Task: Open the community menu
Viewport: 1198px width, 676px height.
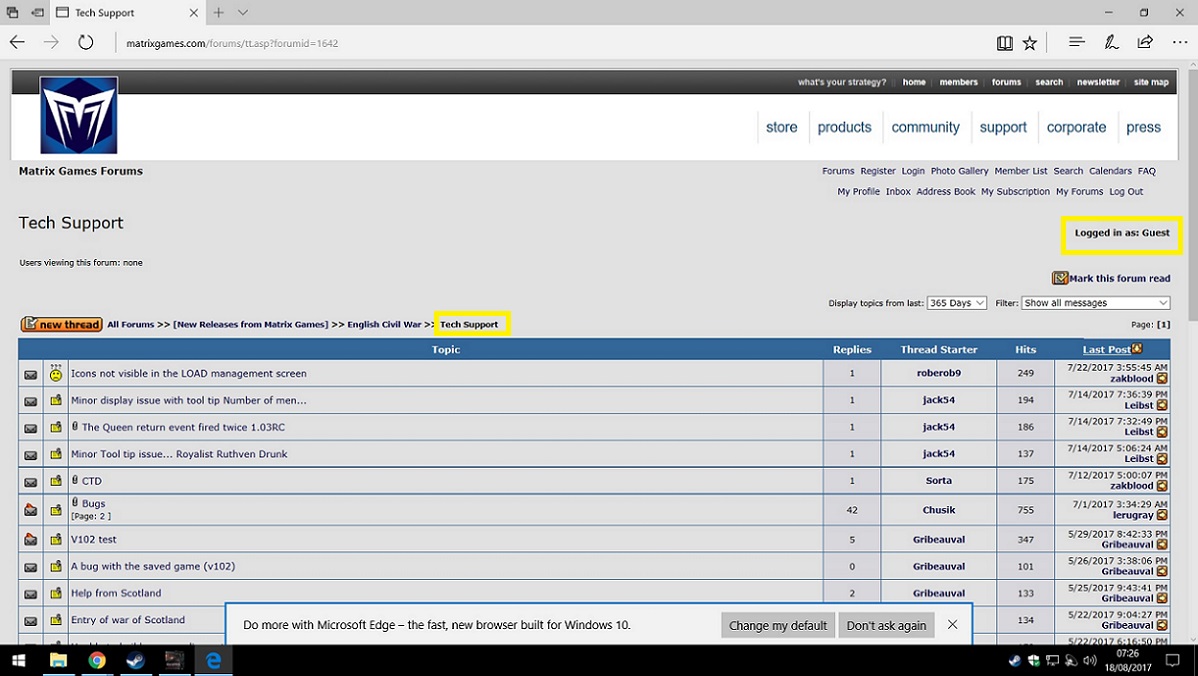Action: pos(925,128)
